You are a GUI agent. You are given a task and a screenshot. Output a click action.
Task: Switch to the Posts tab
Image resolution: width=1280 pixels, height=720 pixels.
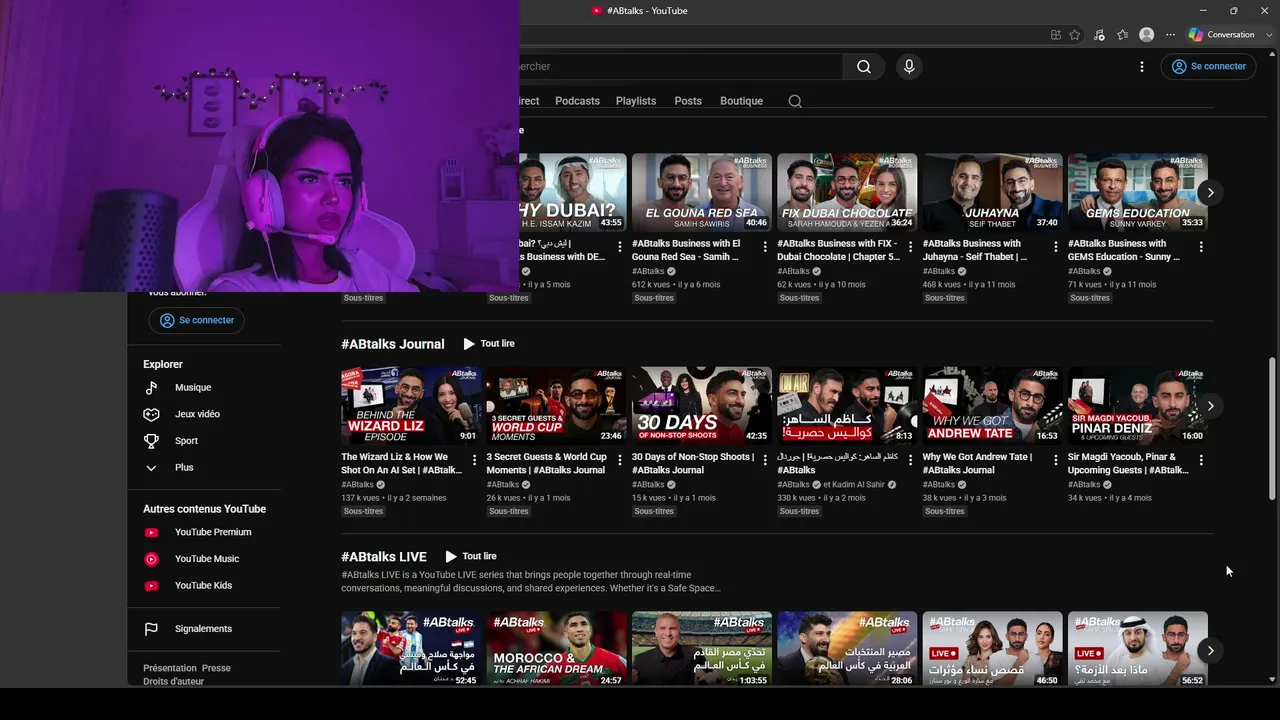pos(688,101)
